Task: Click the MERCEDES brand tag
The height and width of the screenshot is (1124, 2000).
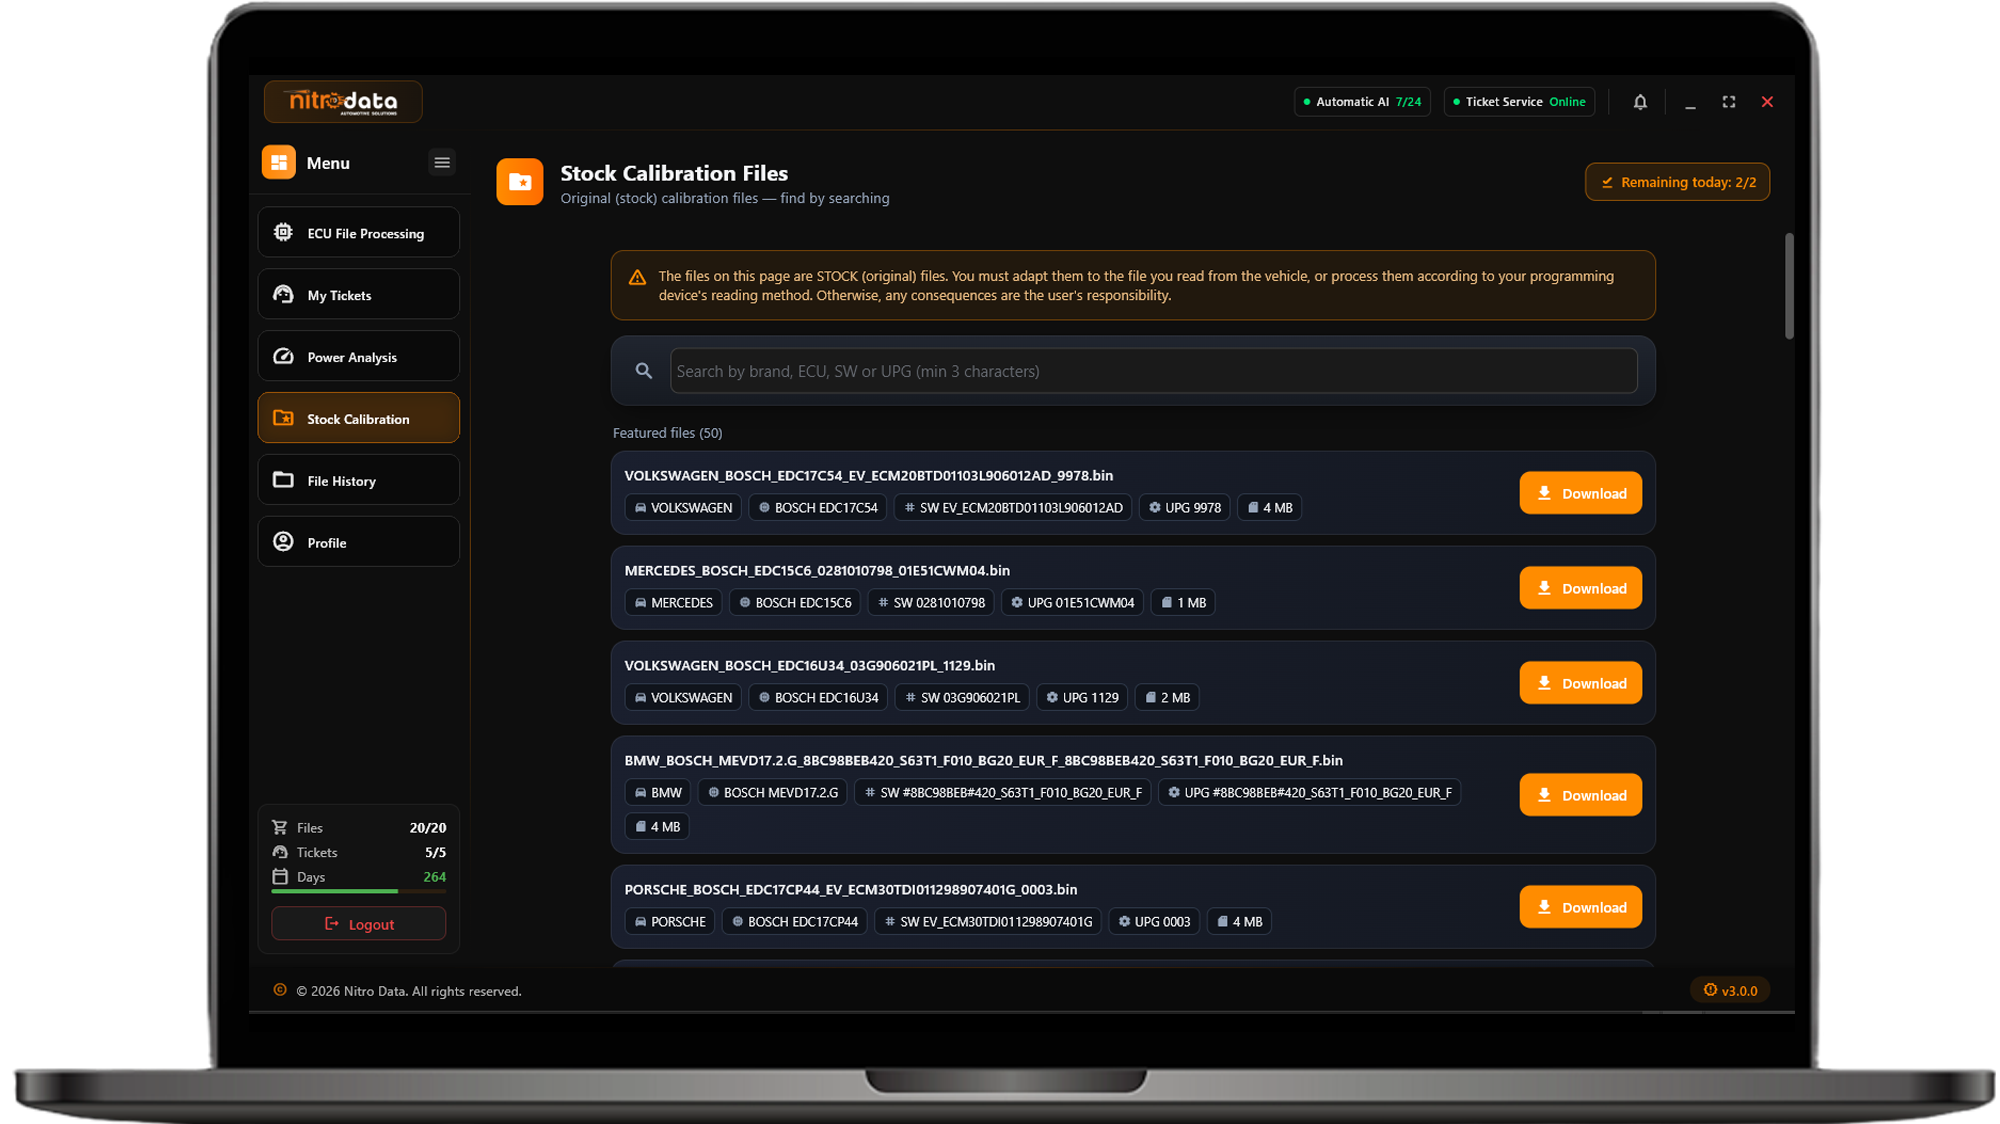Action: [674, 603]
